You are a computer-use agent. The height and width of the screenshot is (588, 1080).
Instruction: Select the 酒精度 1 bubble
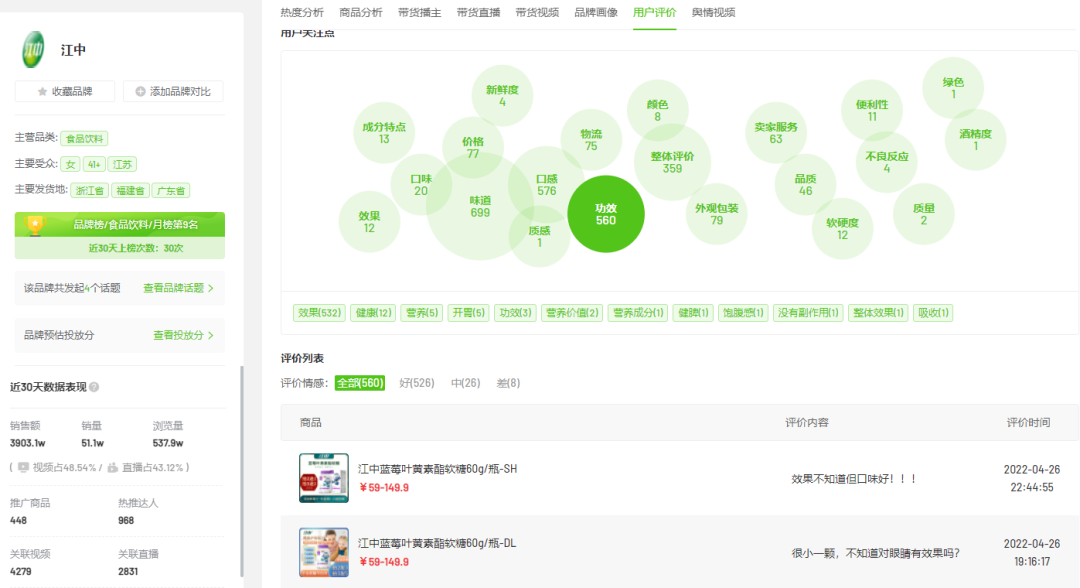pyautogui.click(x=975, y=140)
